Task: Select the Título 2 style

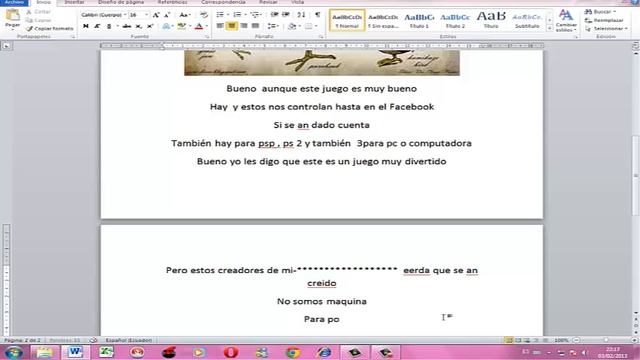Action: (x=455, y=20)
